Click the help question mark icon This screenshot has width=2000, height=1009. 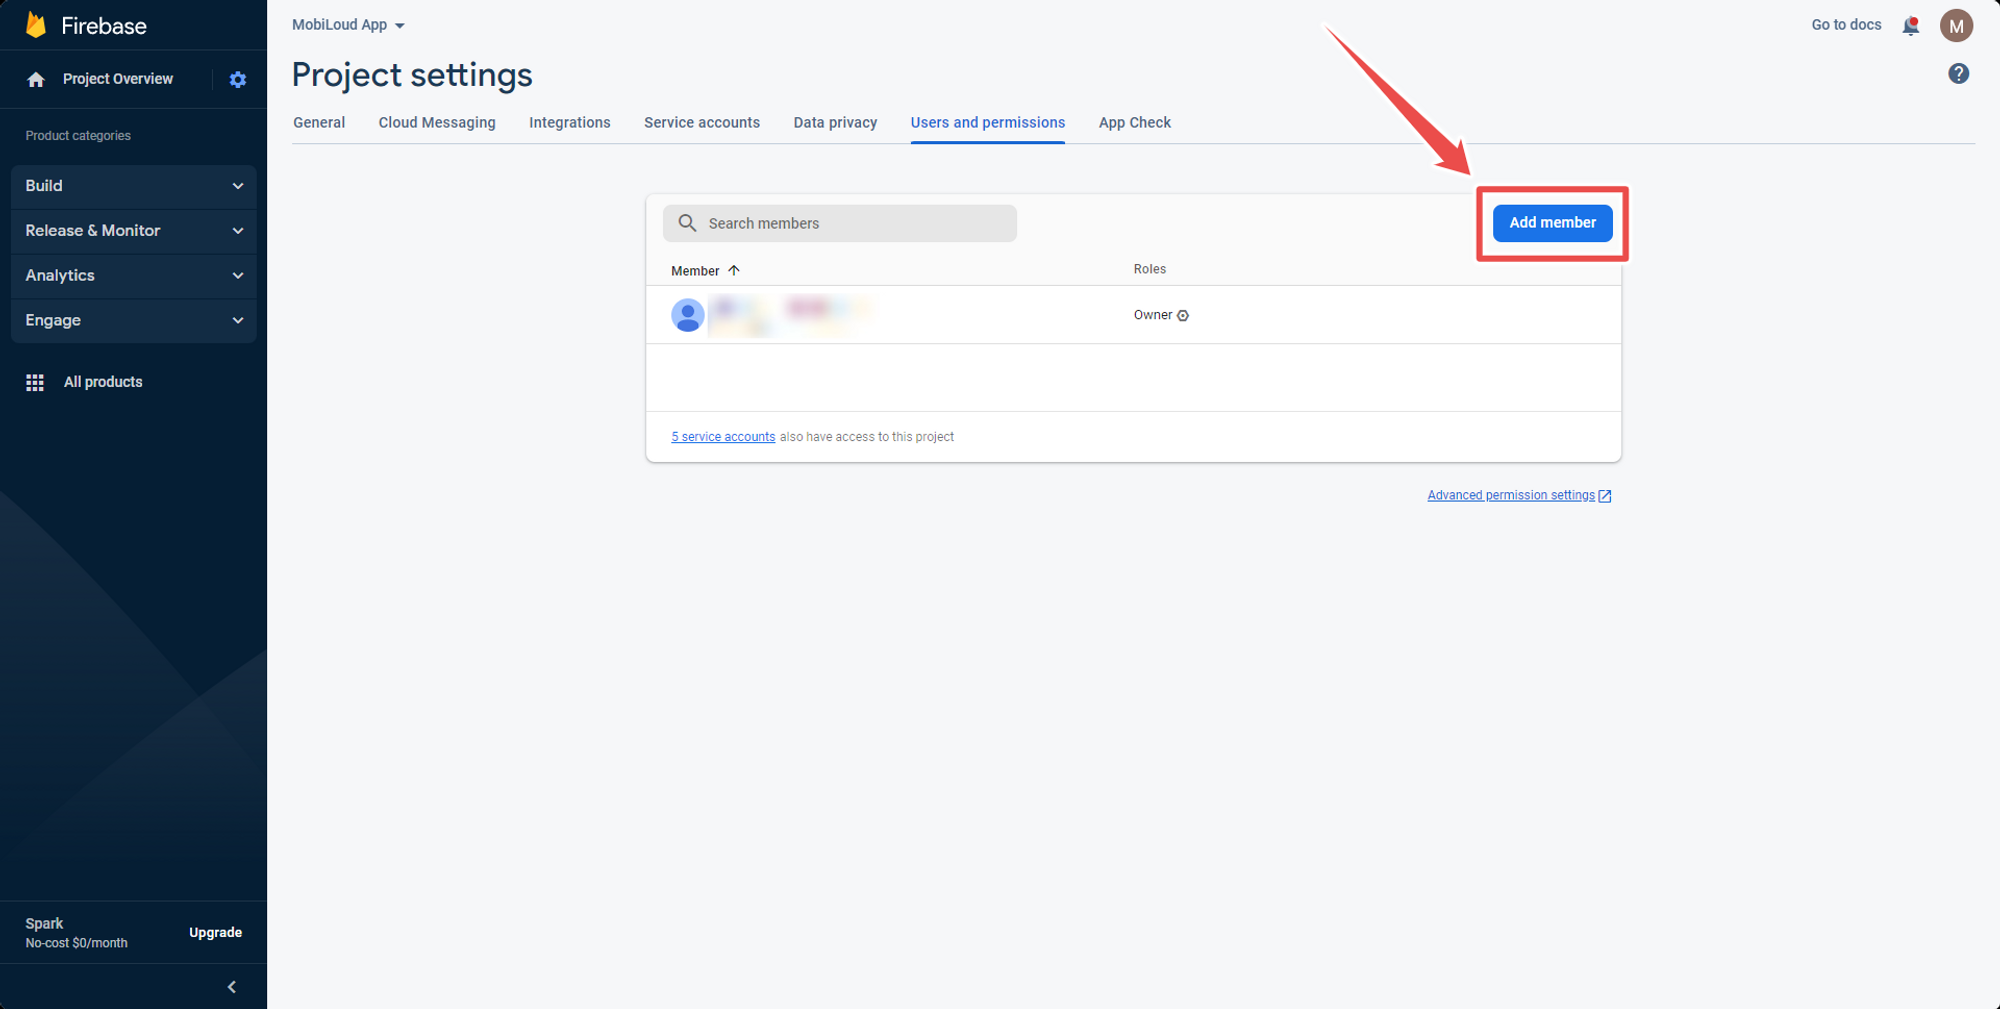click(x=1959, y=73)
